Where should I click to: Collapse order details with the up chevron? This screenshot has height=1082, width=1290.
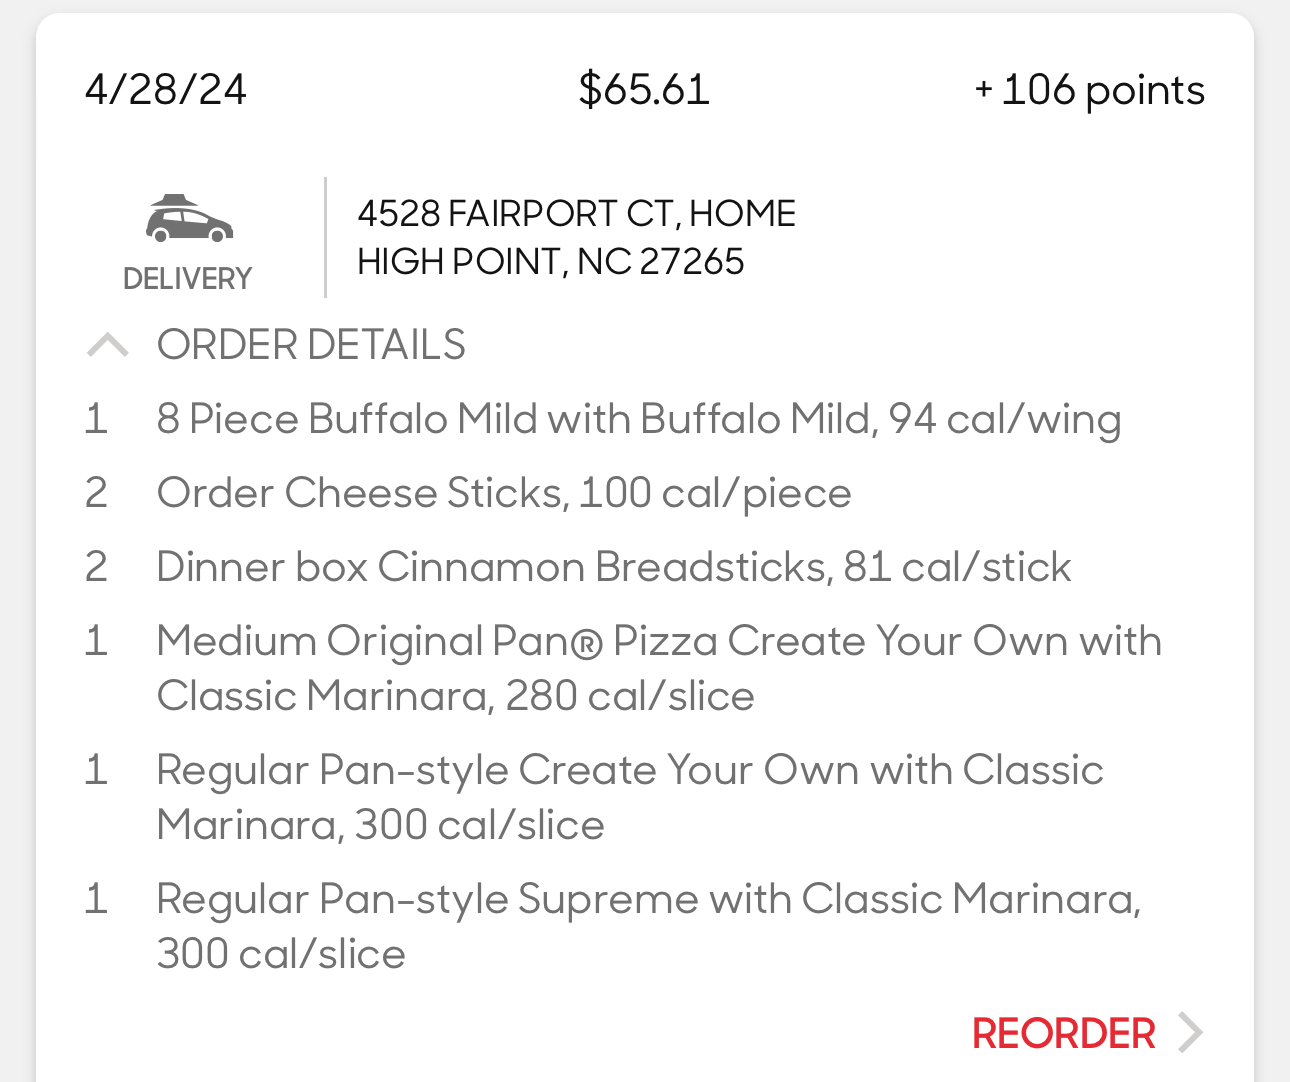[x=108, y=345]
